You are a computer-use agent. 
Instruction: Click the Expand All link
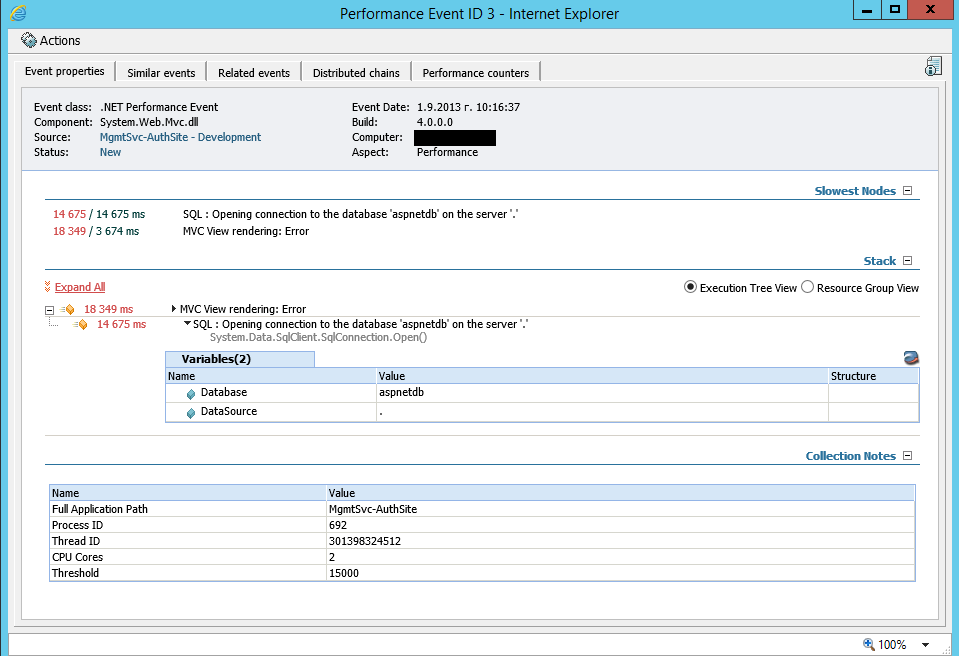[x=80, y=287]
